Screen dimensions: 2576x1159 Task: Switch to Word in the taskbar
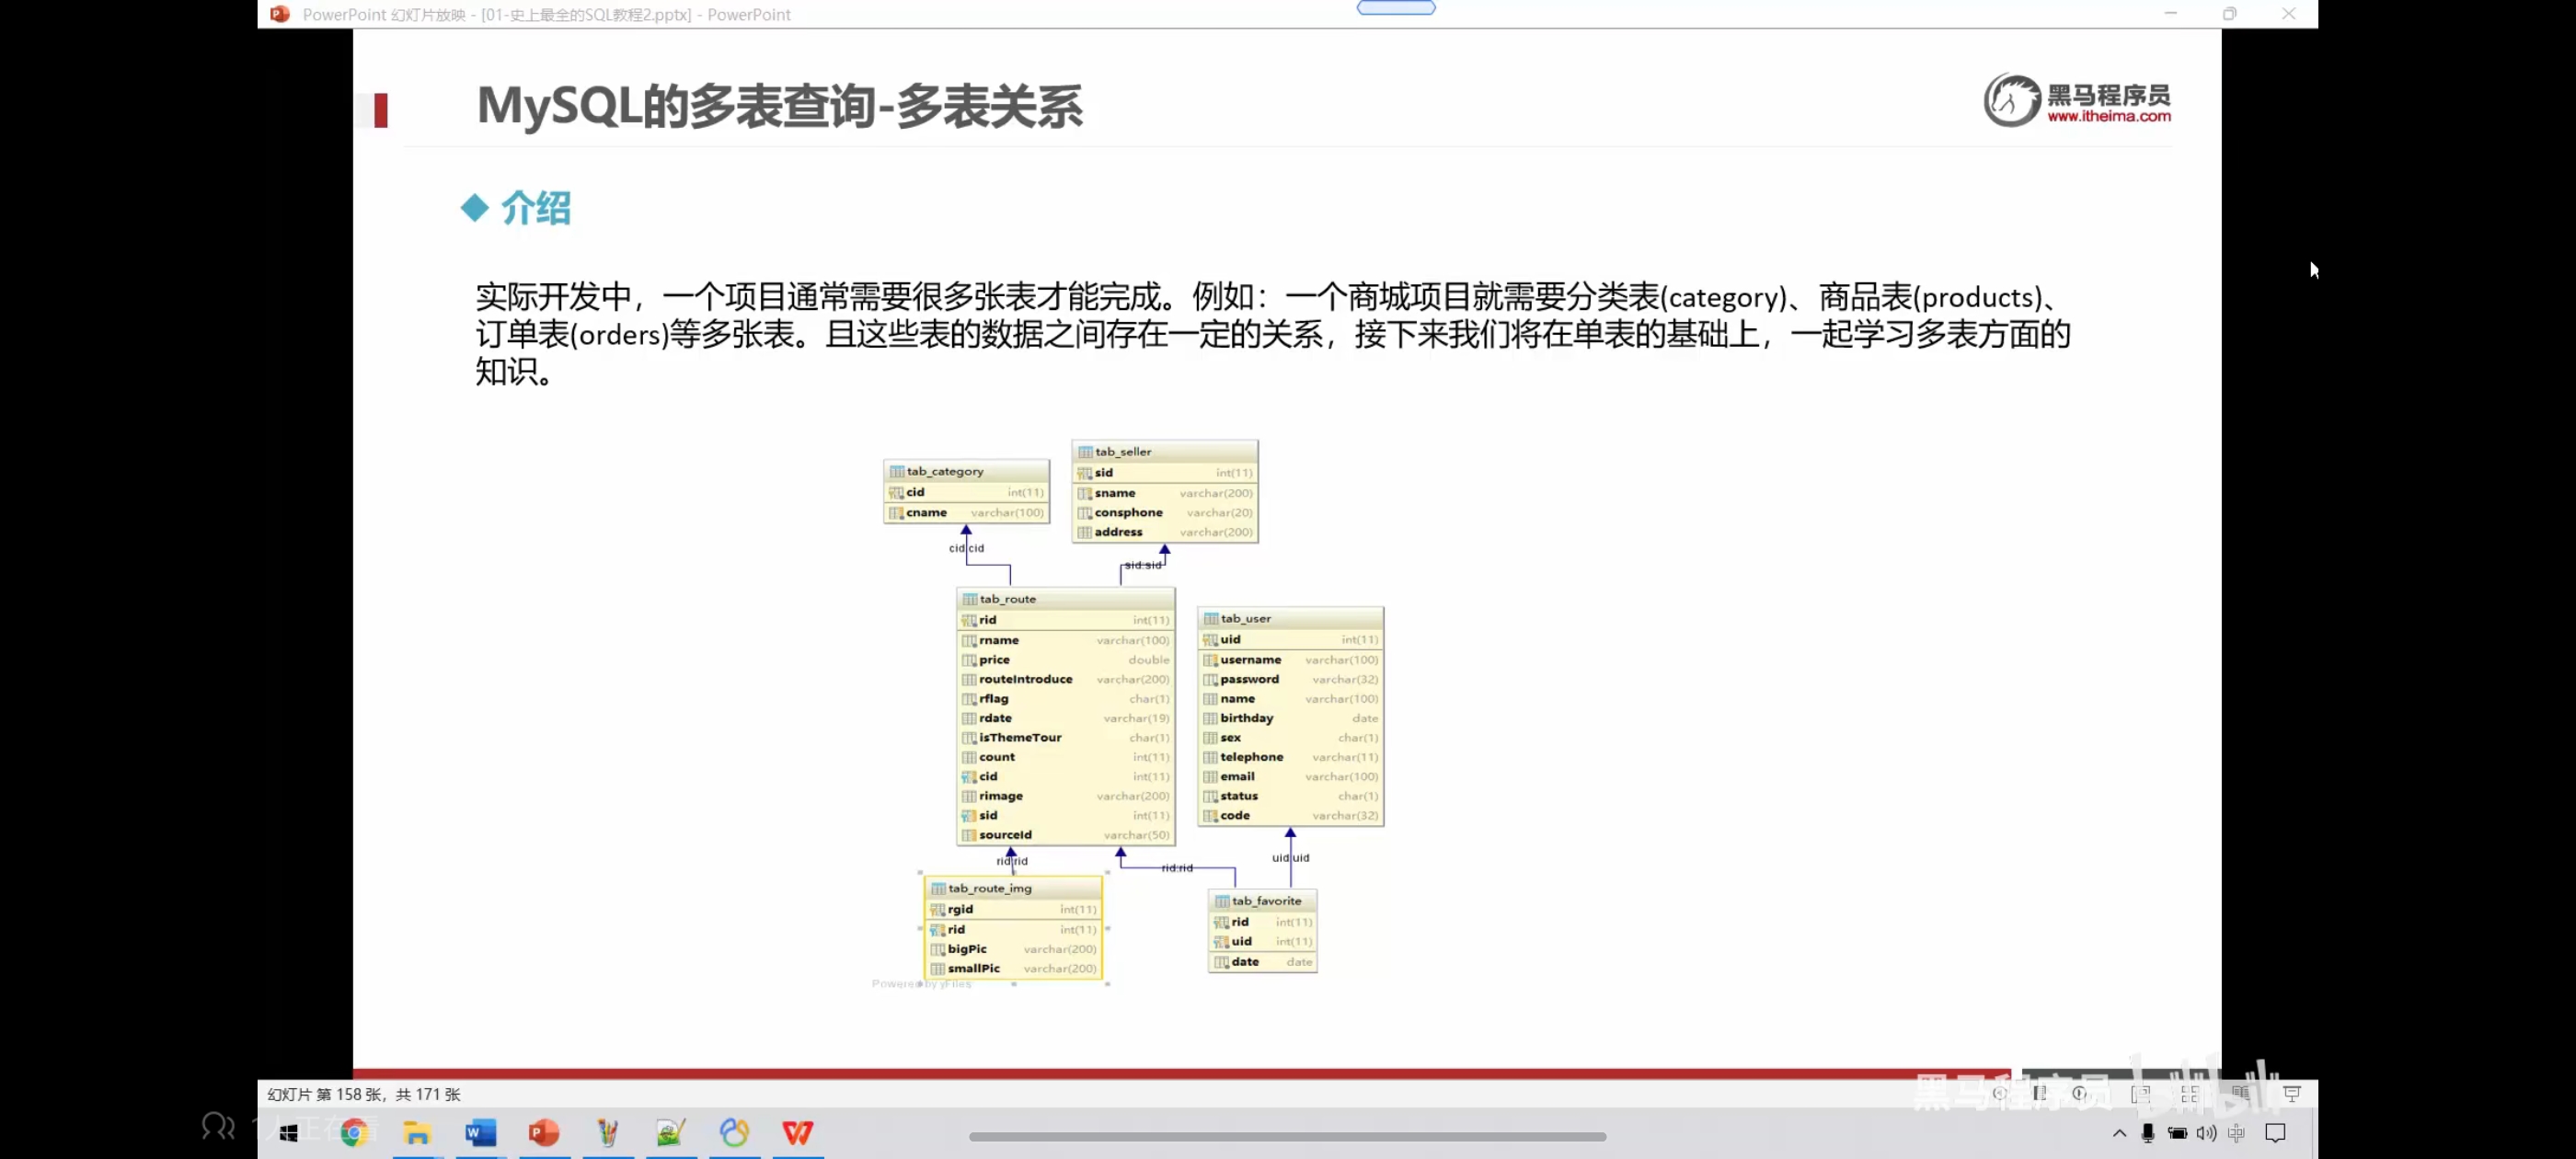pyautogui.click(x=480, y=1133)
